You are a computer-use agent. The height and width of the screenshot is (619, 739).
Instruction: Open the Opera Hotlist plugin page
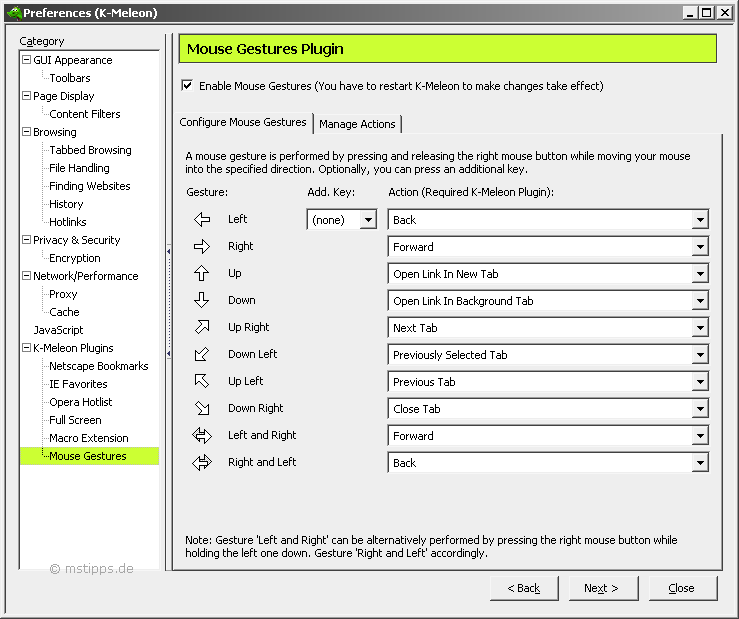(81, 402)
